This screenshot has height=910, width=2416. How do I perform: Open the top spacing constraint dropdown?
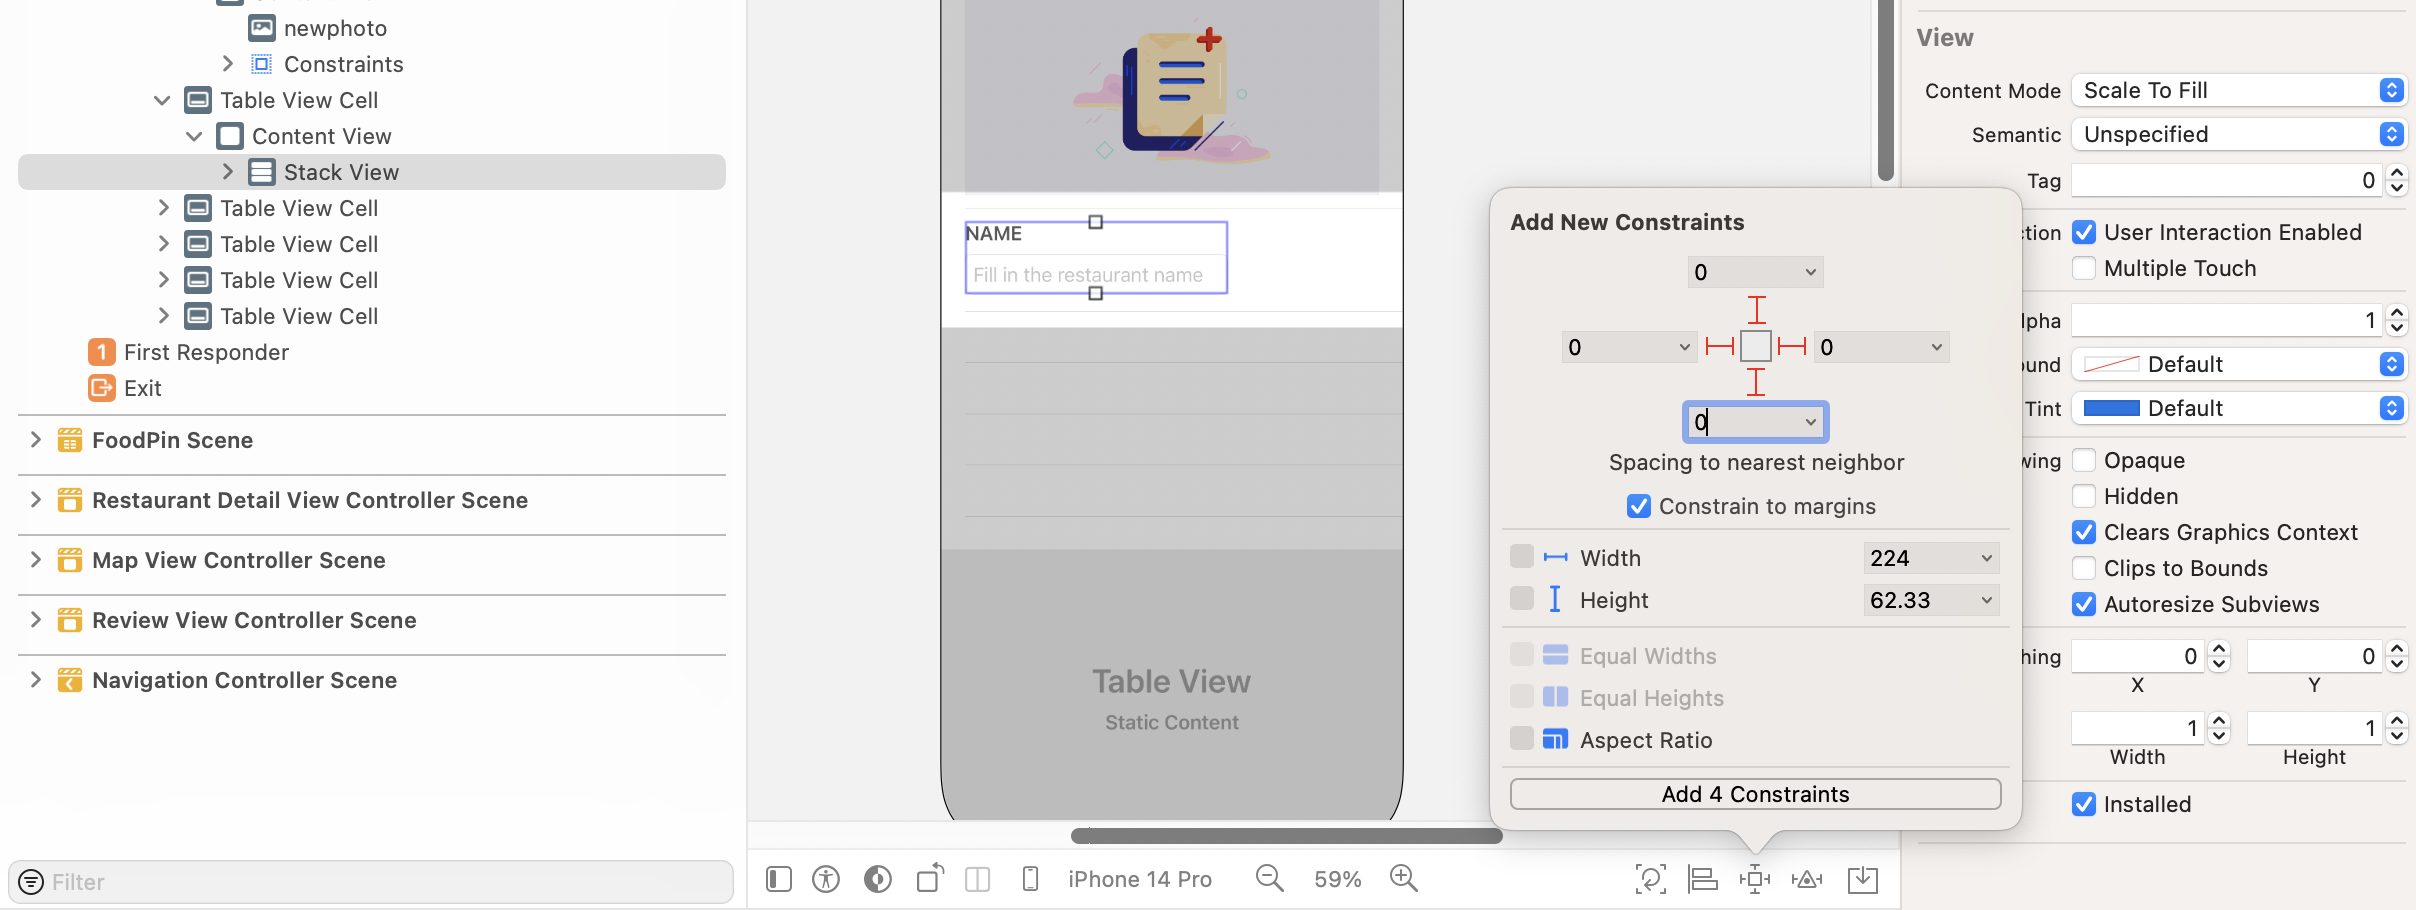coord(1754,271)
